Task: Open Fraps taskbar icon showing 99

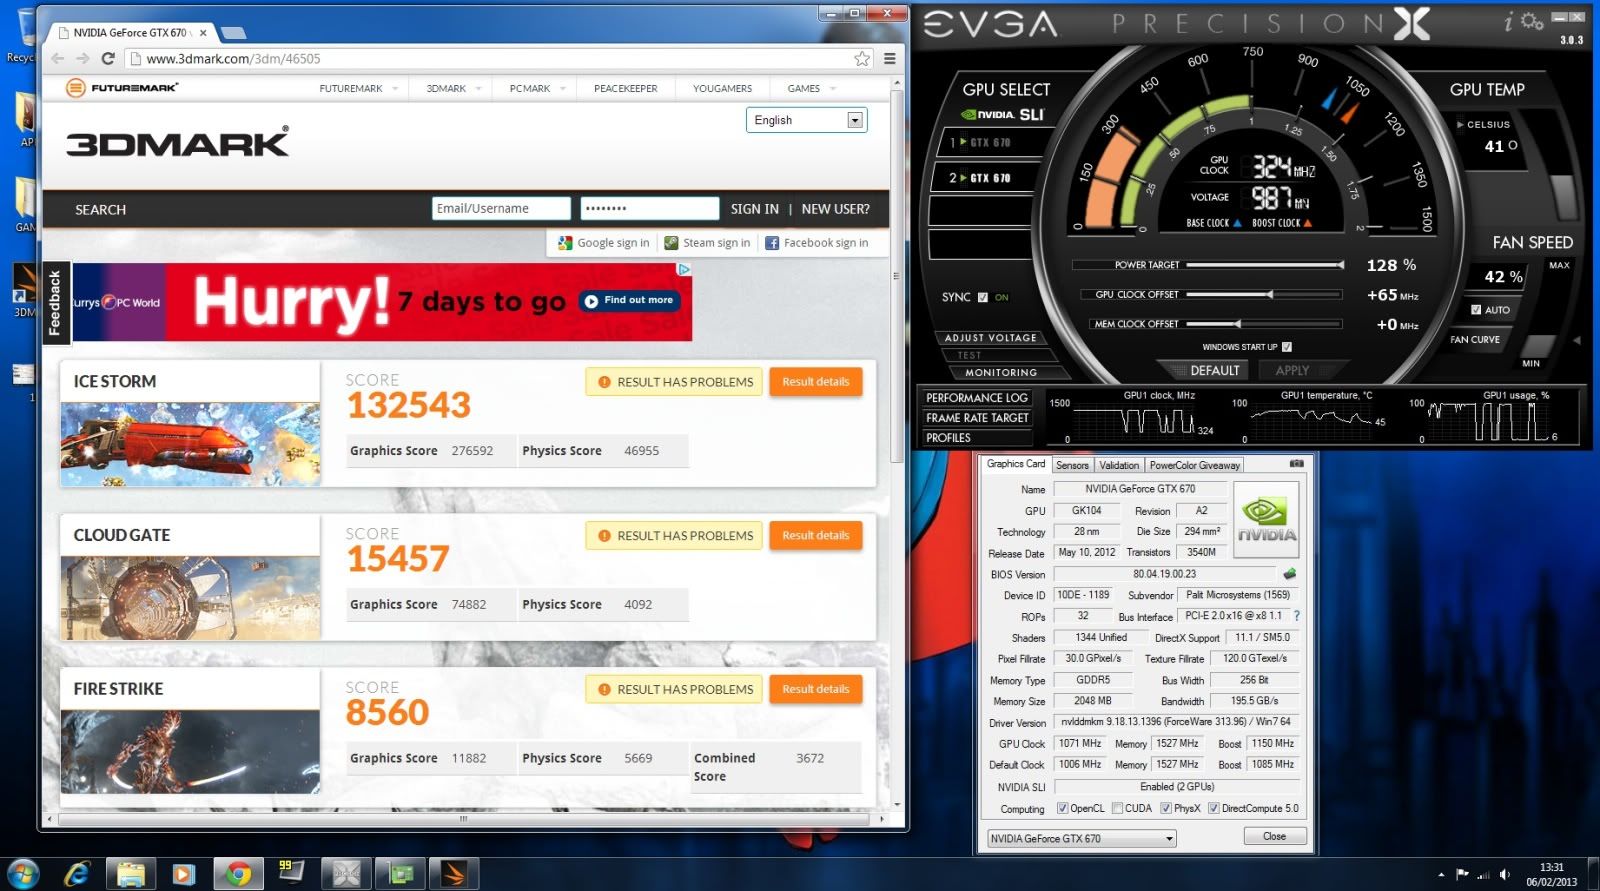Action: click(291, 873)
